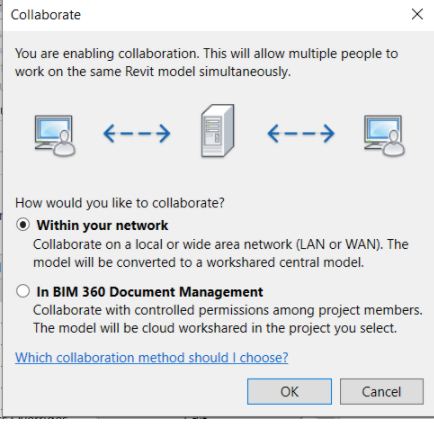Image resolution: width=434 pixels, height=424 pixels.
Task: Close the Collaborate dialog with X
Action: click(417, 14)
